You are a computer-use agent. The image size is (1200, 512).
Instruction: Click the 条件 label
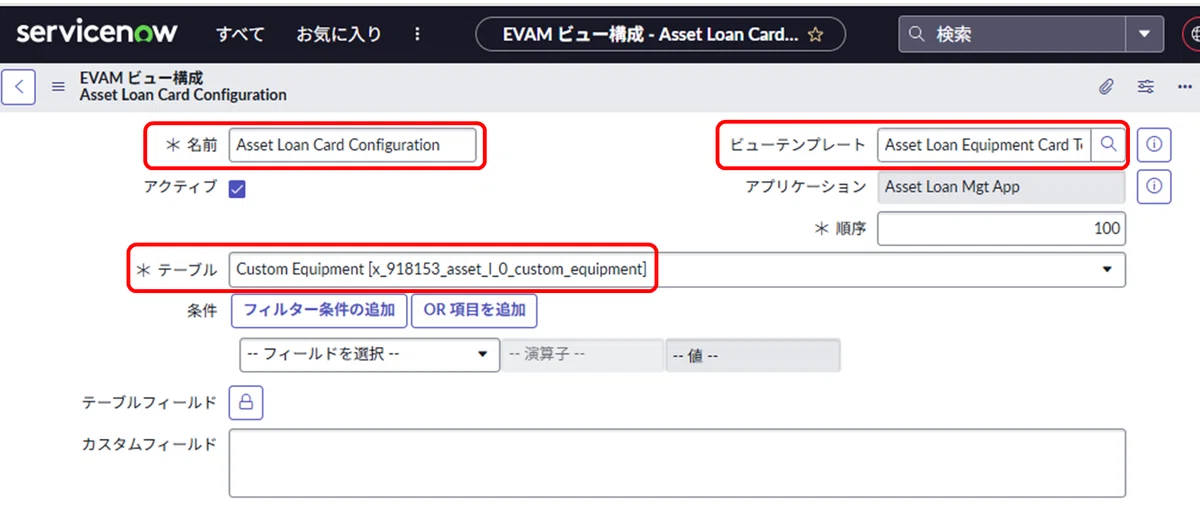tap(202, 310)
